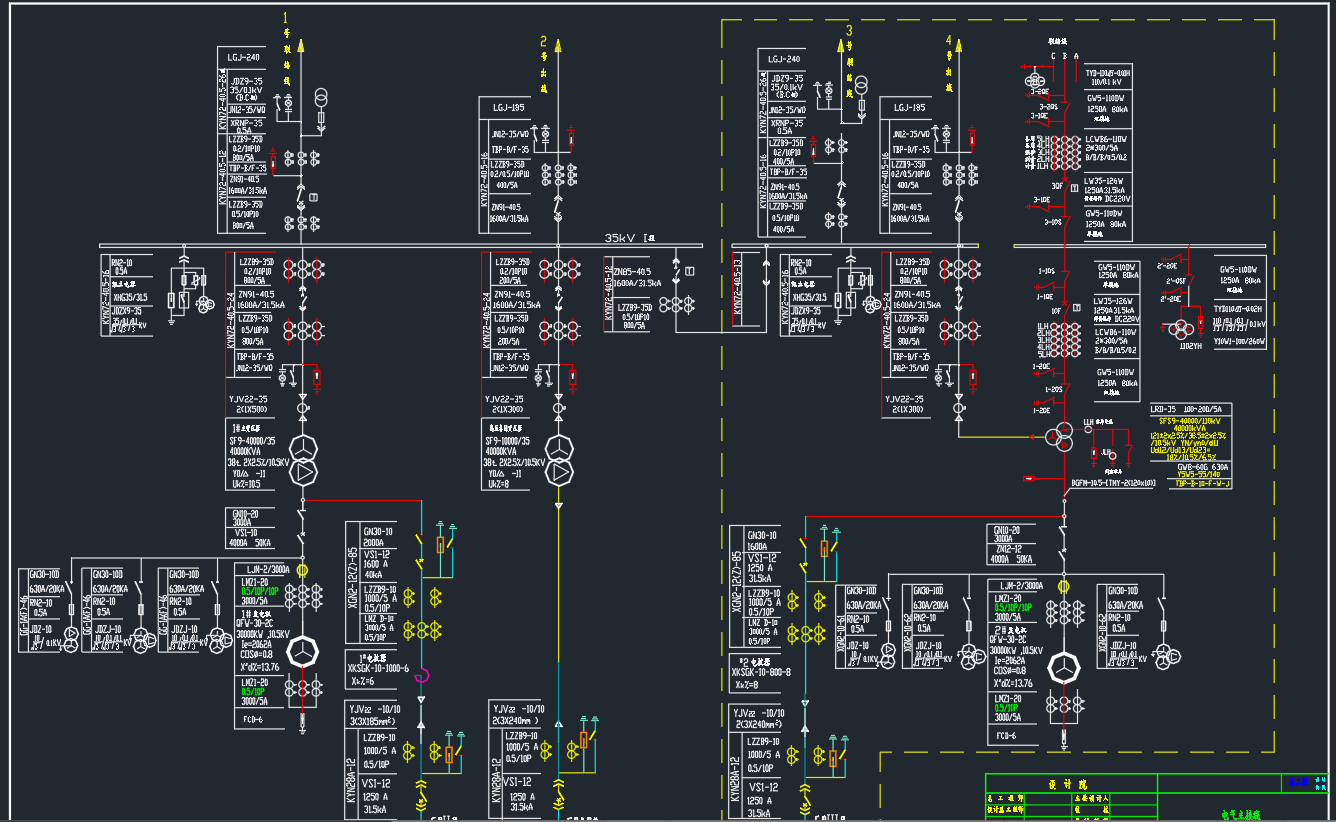1336x822 pixels.
Task: Click the LGJ-240 label at top left
Action: coord(244,57)
